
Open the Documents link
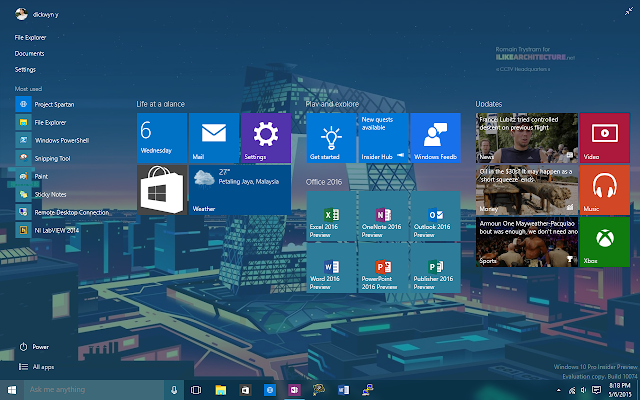(x=29, y=53)
